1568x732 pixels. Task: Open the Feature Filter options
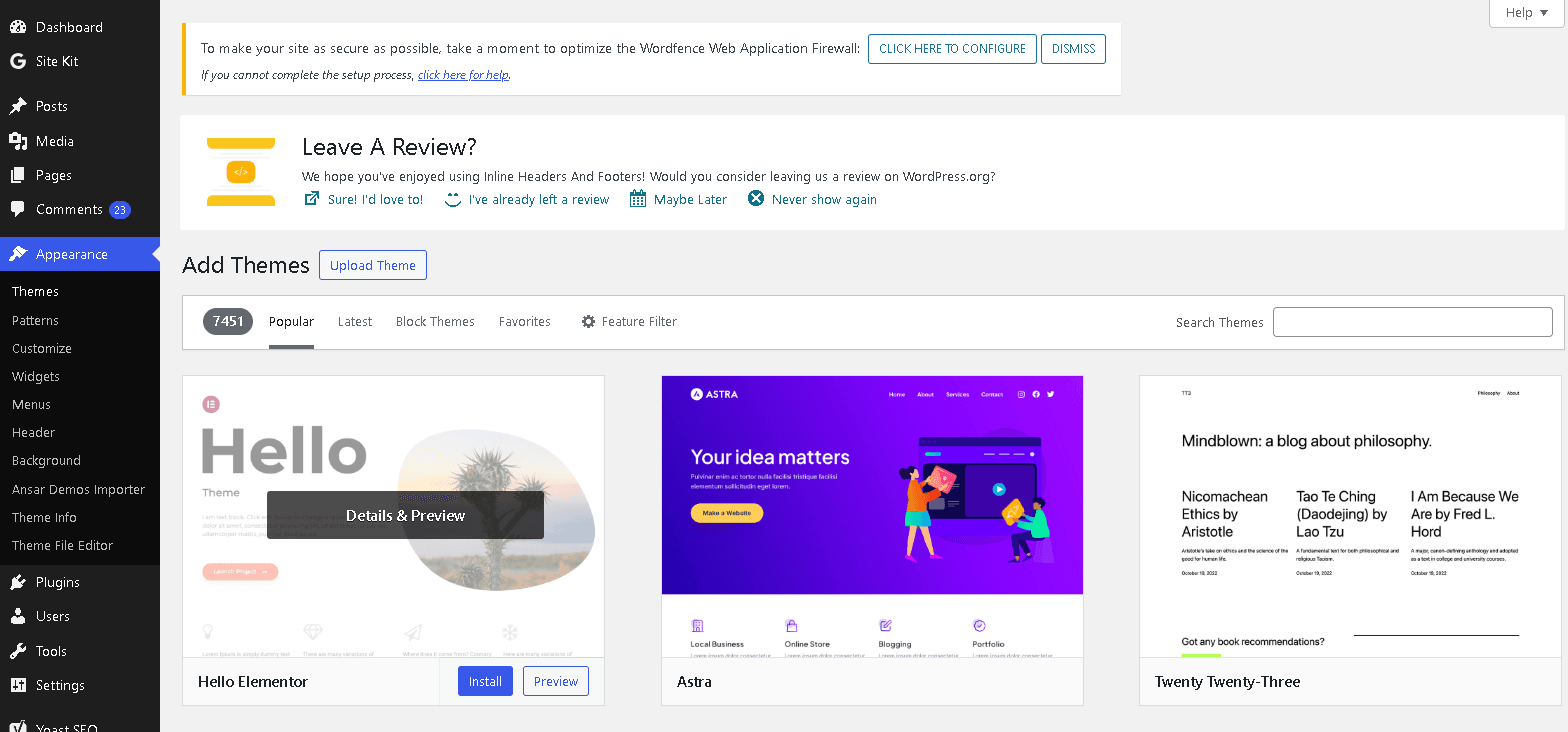pos(629,322)
